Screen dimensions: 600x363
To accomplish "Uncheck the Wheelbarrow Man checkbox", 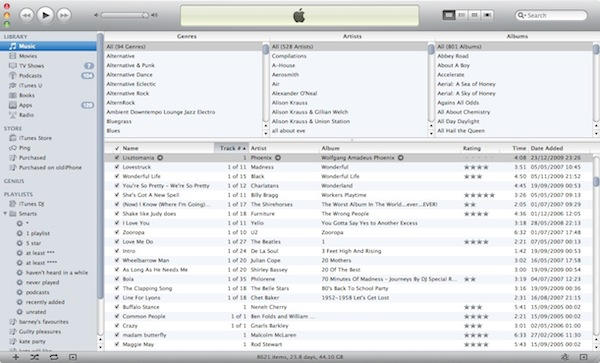I will pos(117,260).
